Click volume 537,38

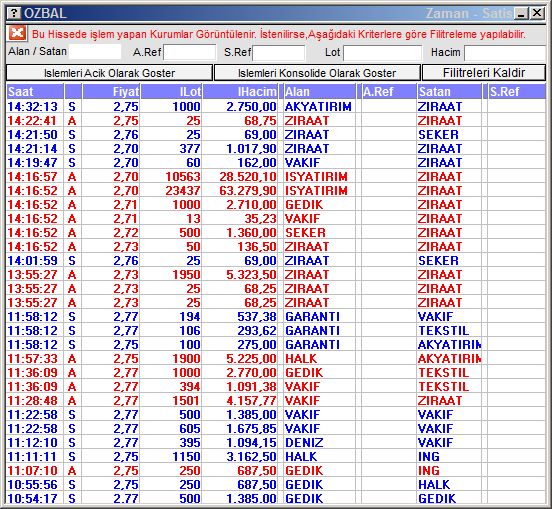coord(257,316)
